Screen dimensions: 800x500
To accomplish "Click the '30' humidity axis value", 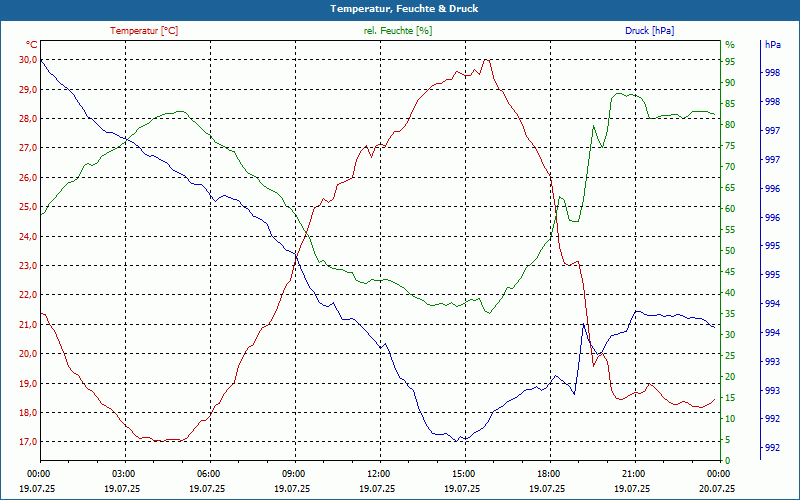I will [730, 335].
